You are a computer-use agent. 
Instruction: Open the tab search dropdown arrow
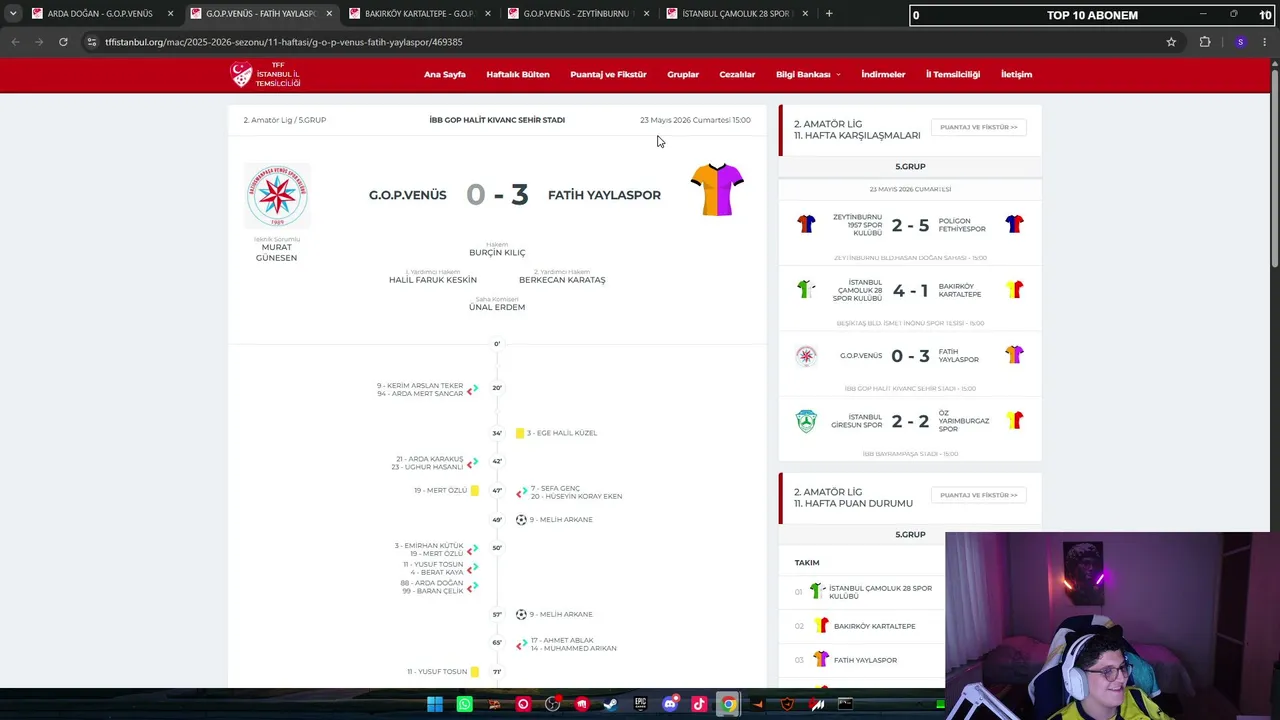[x=13, y=14]
